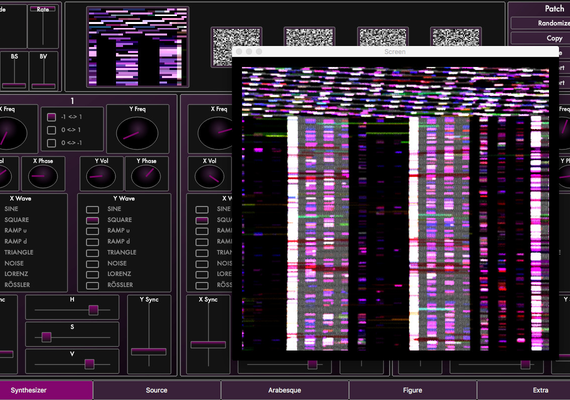Select LORENZ for Y Wave

[x=92, y=275]
